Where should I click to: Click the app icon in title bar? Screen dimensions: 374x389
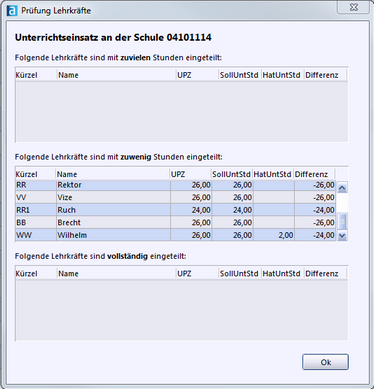click(x=12, y=11)
